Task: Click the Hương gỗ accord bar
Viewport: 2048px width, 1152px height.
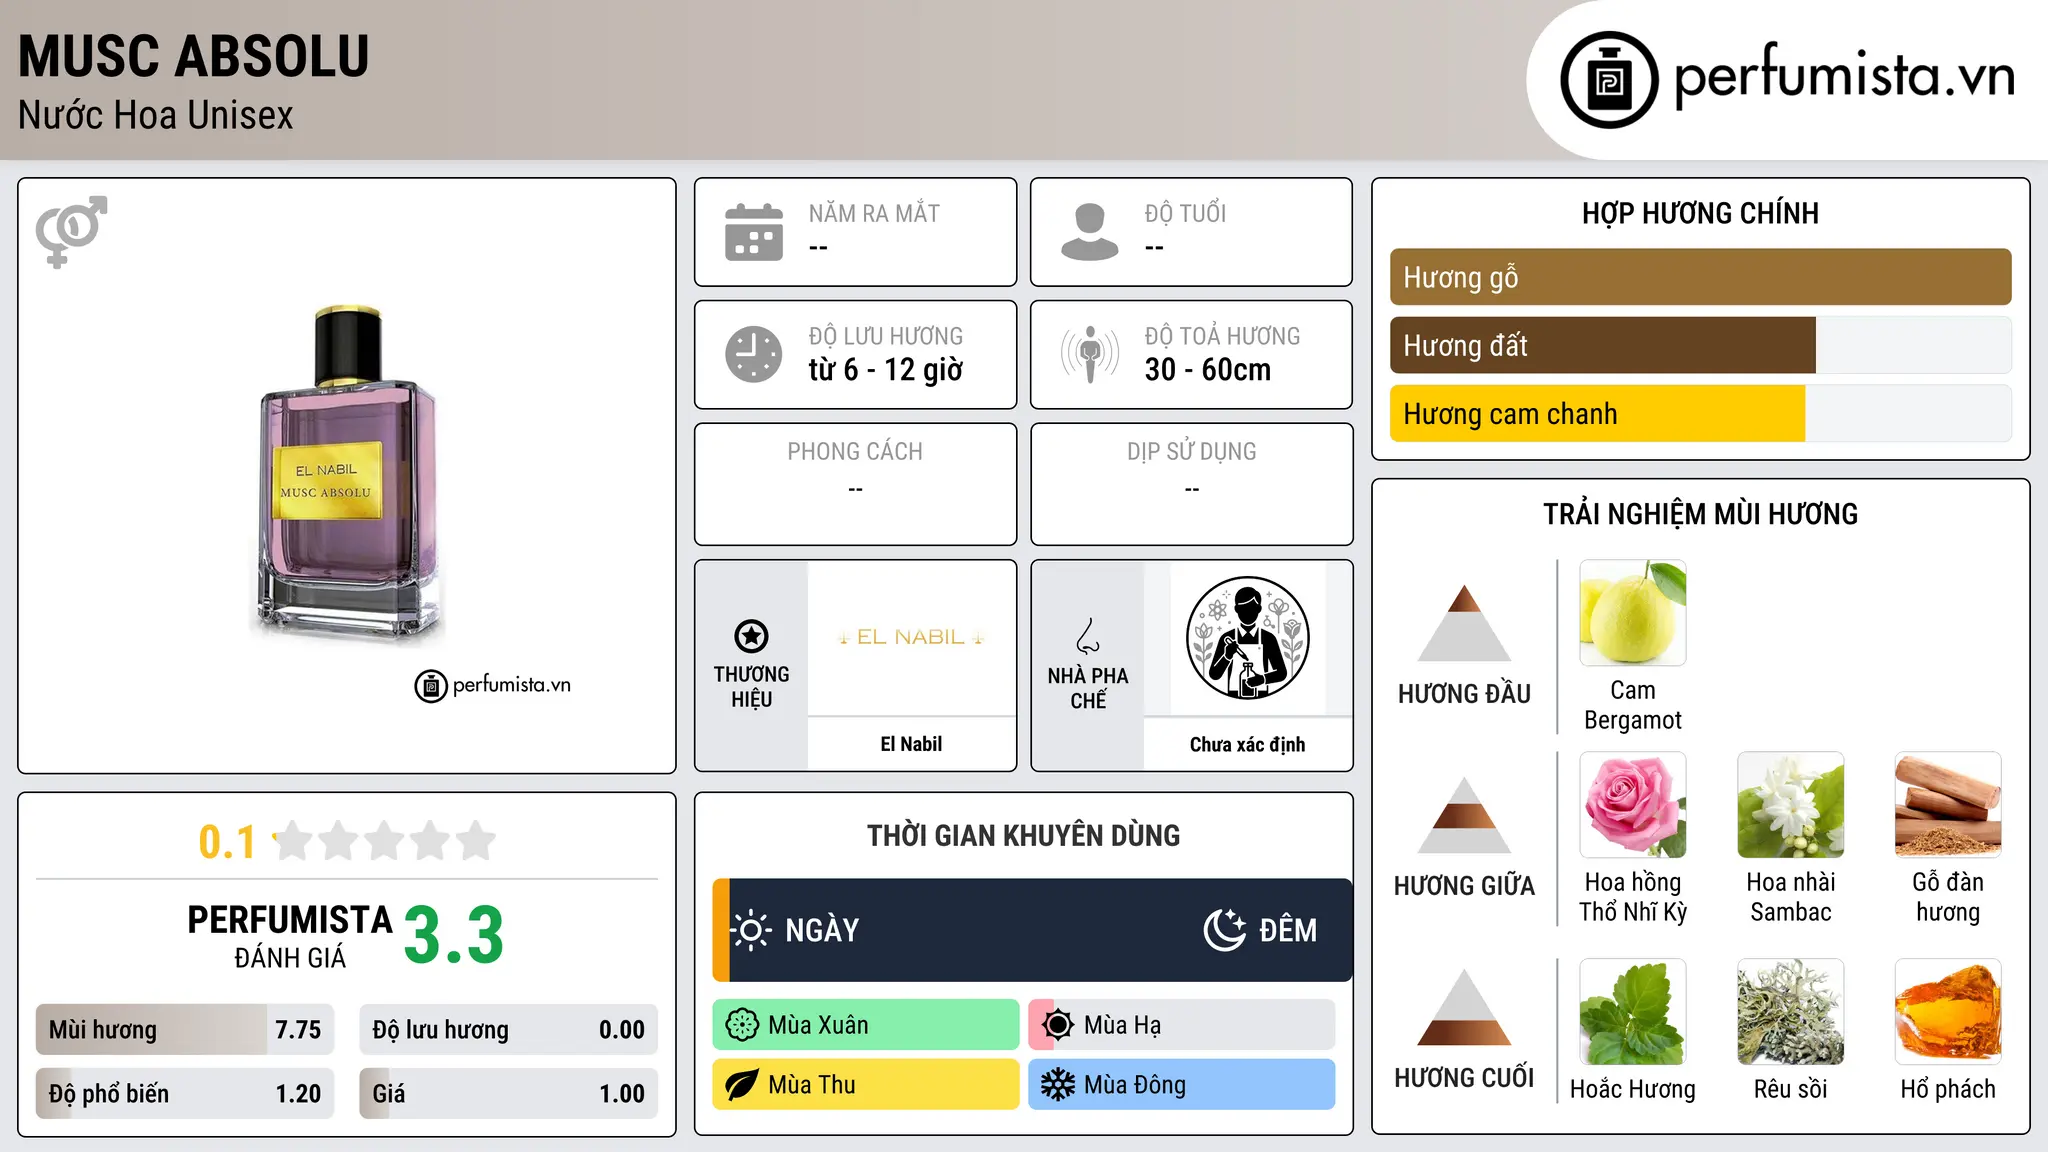Action: [1700, 277]
